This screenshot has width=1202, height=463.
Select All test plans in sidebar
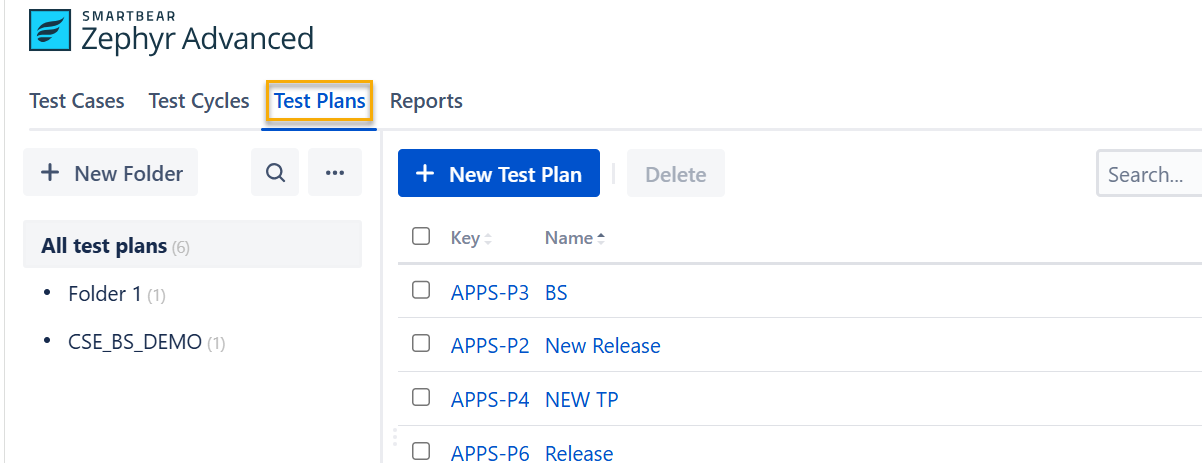(104, 246)
